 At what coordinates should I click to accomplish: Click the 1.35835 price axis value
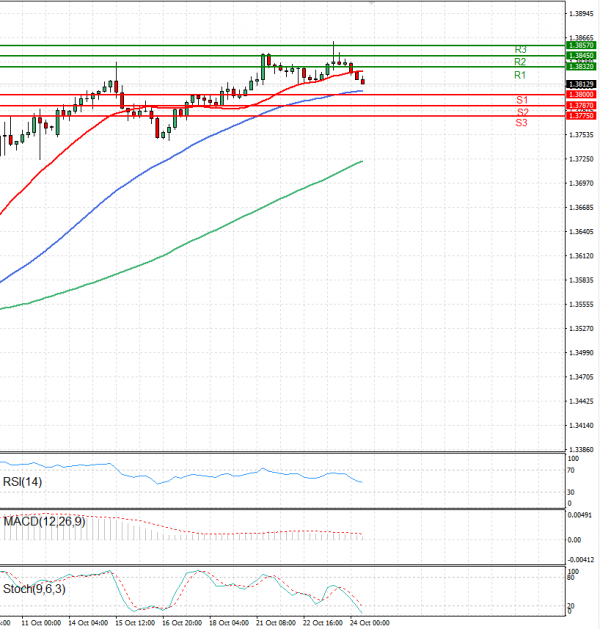coord(581,280)
